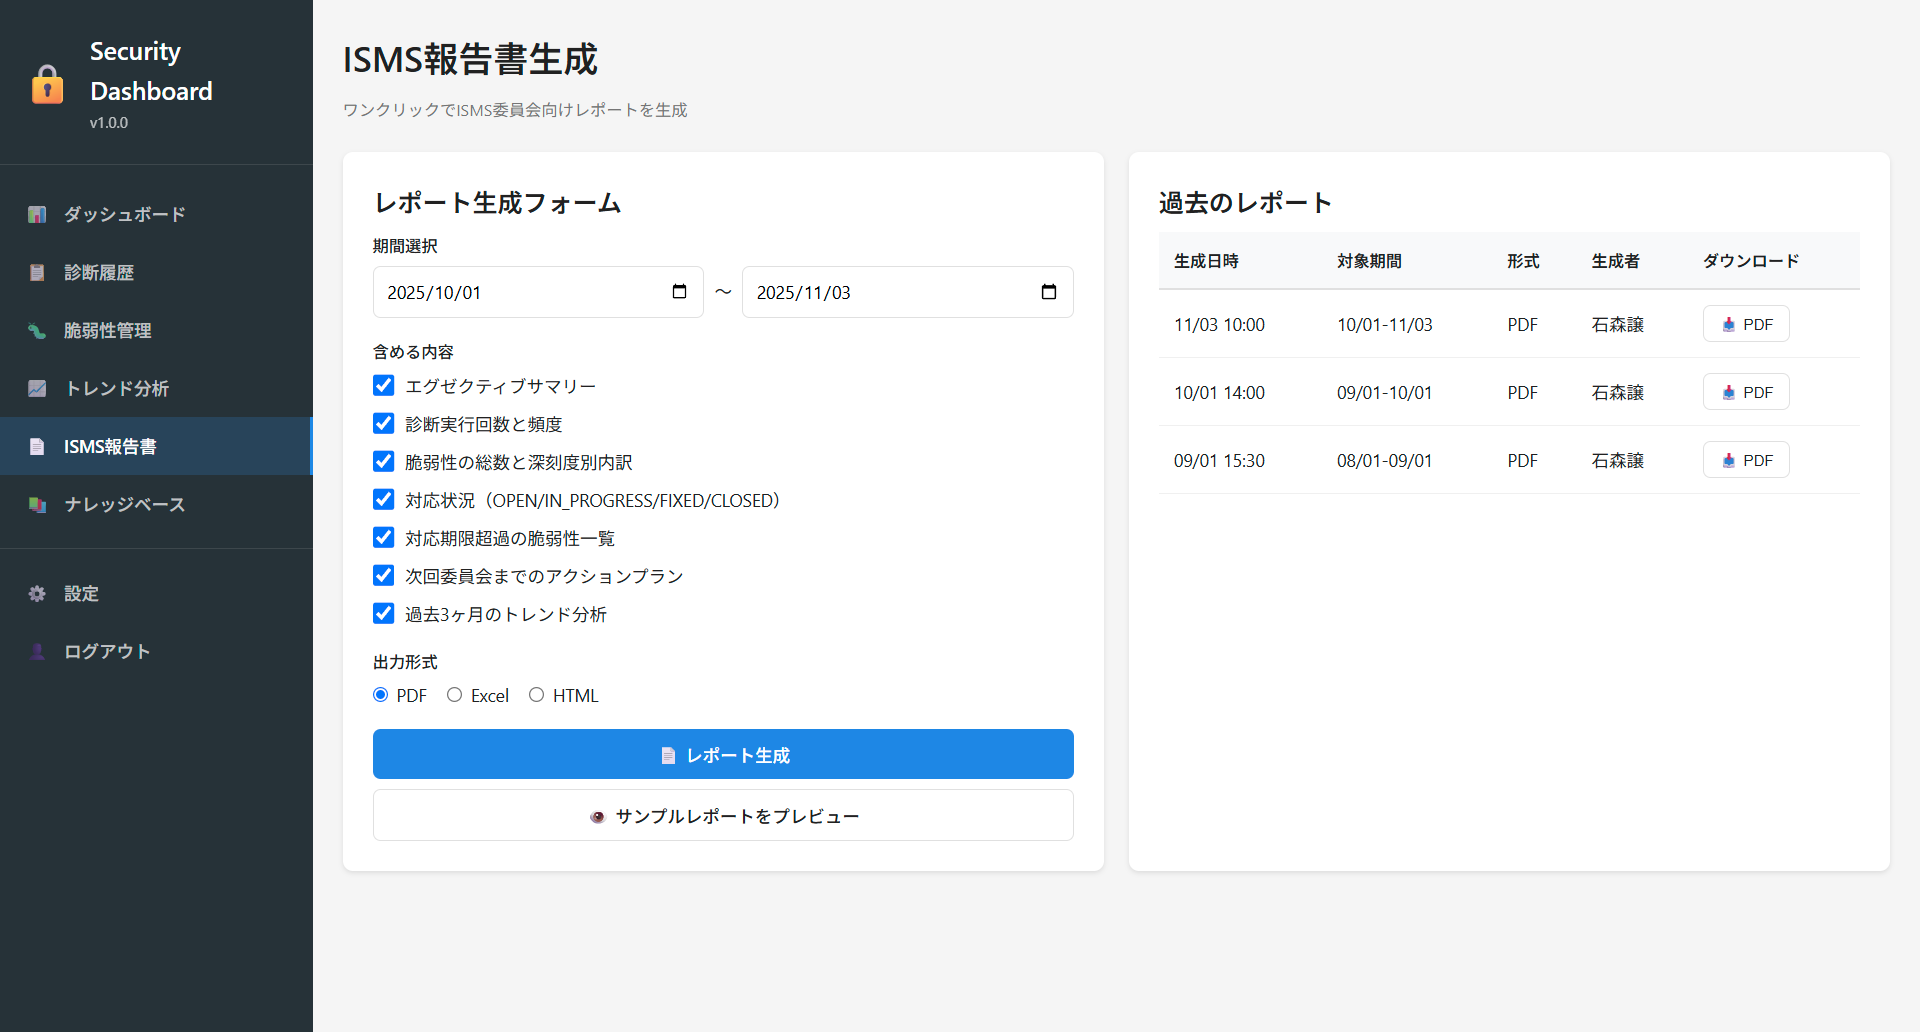1920x1032 pixels.
Task: Open the end date calendar picker
Action: (x=1049, y=292)
